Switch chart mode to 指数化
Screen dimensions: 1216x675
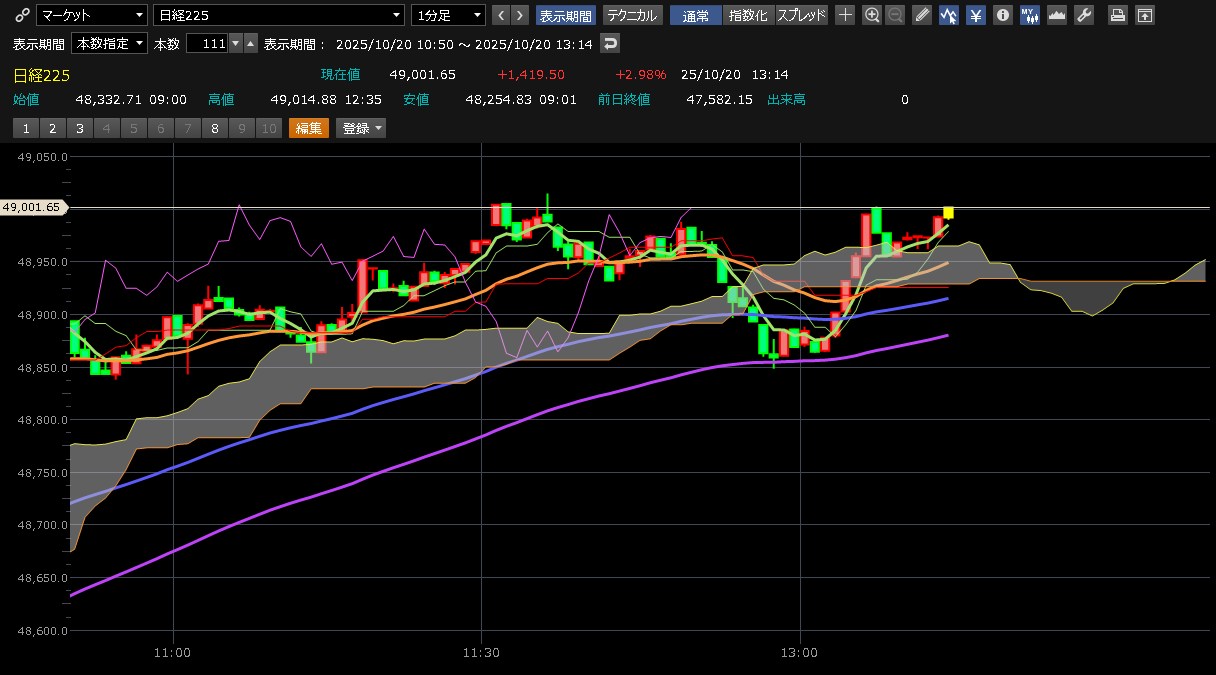coord(749,15)
